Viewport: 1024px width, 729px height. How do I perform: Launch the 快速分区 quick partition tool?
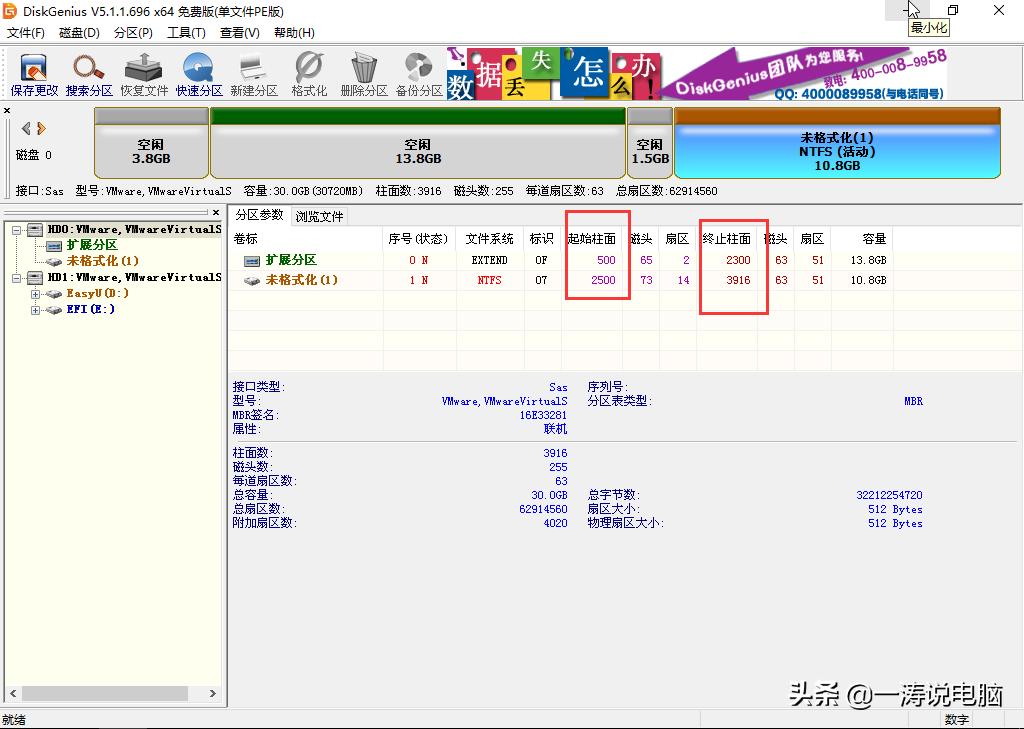[x=197, y=73]
